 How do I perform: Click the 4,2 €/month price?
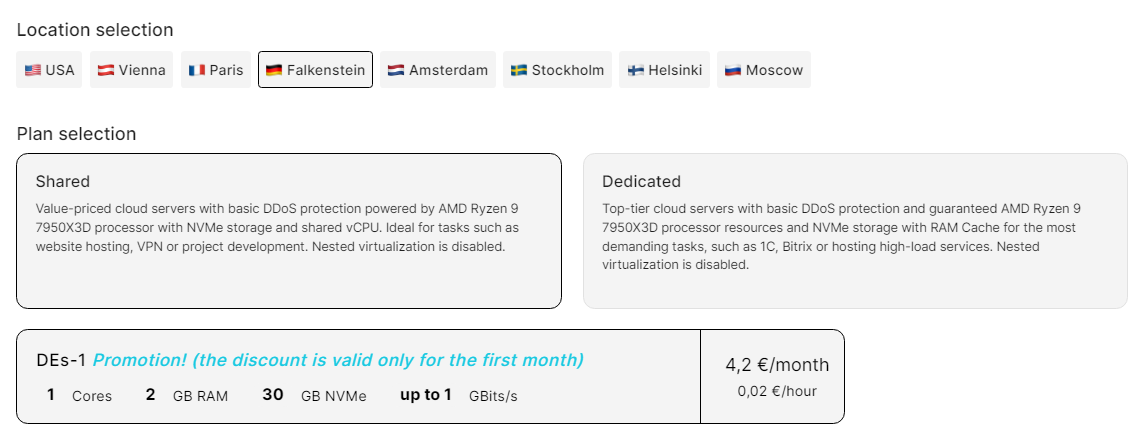pyautogui.click(x=777, y=365)
